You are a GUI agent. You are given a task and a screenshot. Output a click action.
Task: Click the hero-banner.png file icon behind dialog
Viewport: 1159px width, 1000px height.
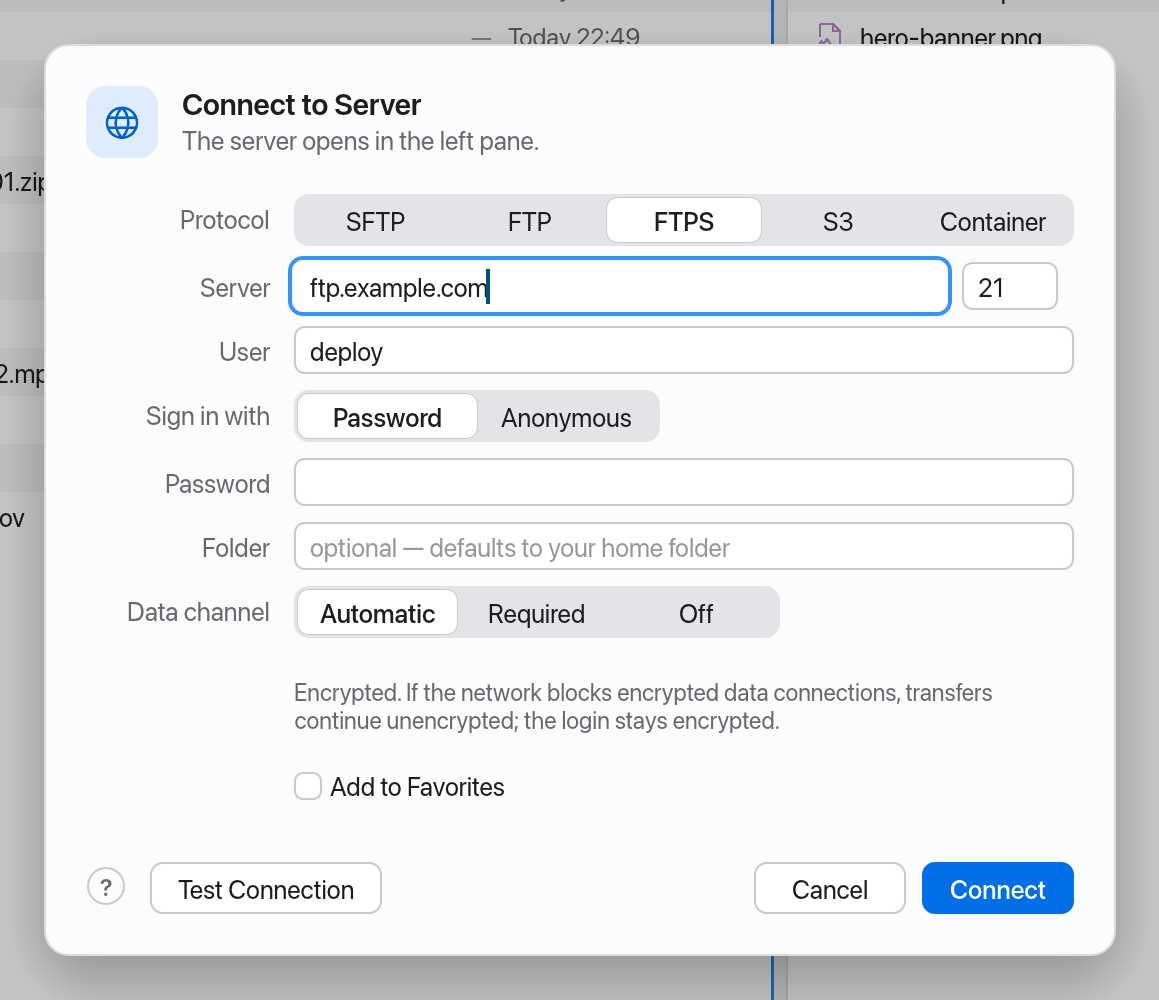click(x=829, y=34)
